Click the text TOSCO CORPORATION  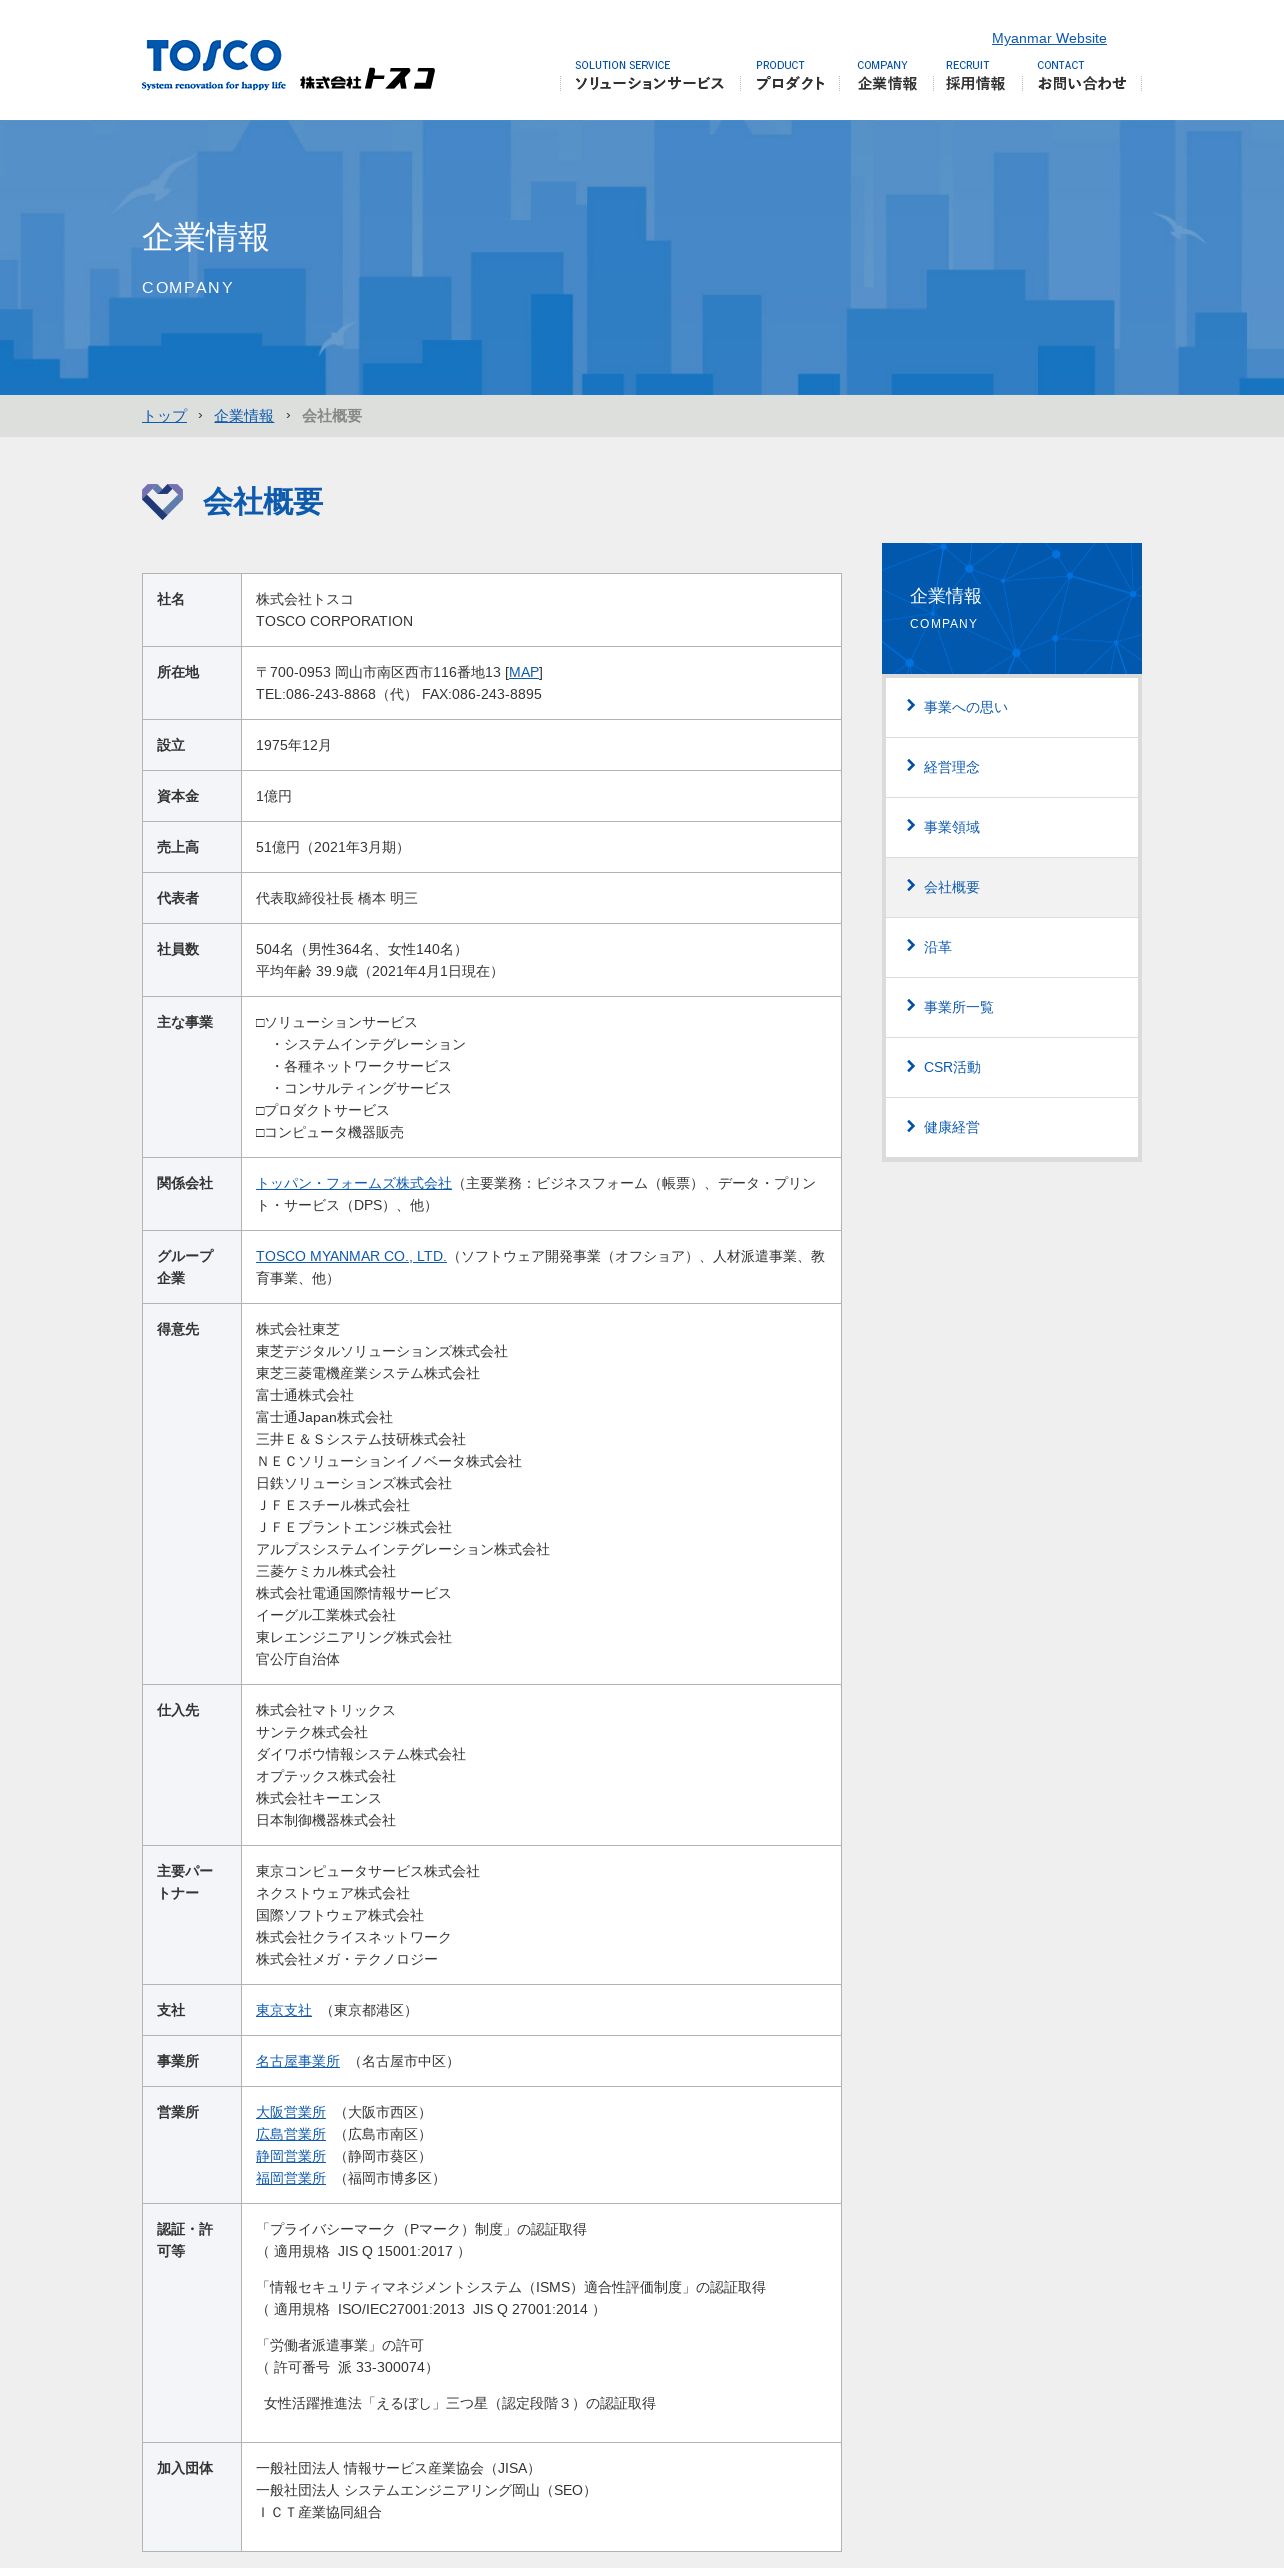pos(334,621)
